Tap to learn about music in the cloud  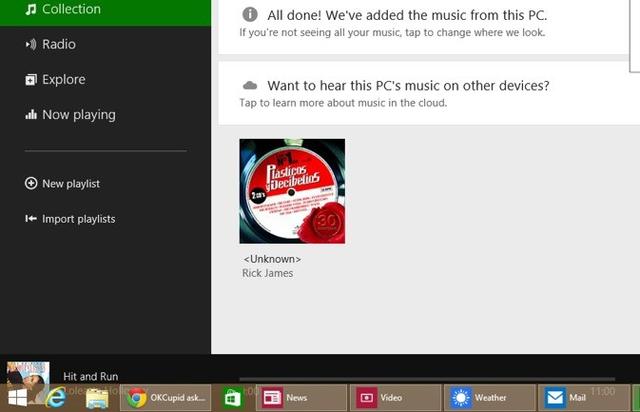pos(342,103)
